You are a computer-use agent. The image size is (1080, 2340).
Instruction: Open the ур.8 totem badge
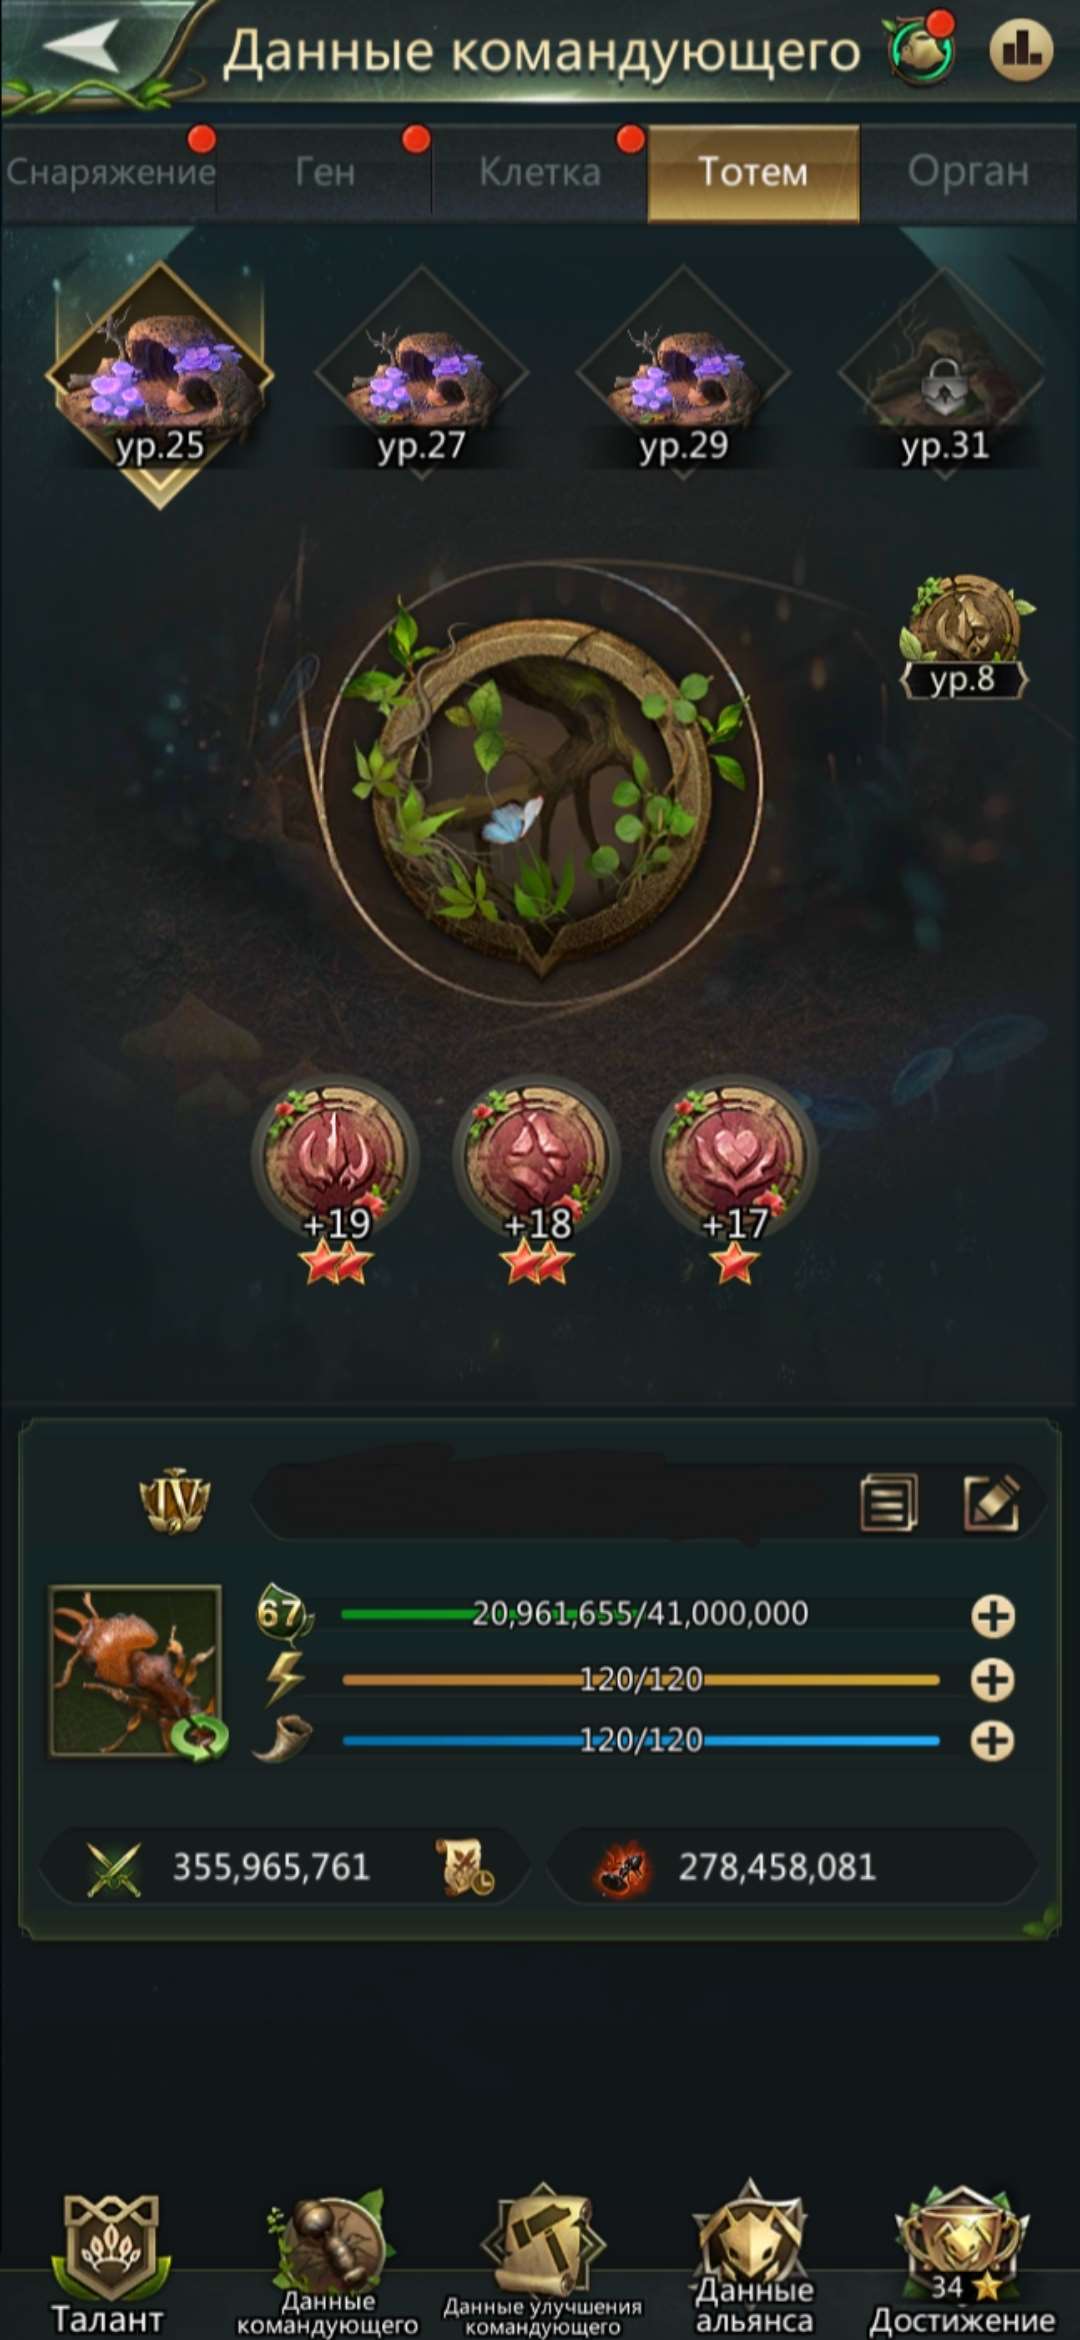tap(964, 636)
